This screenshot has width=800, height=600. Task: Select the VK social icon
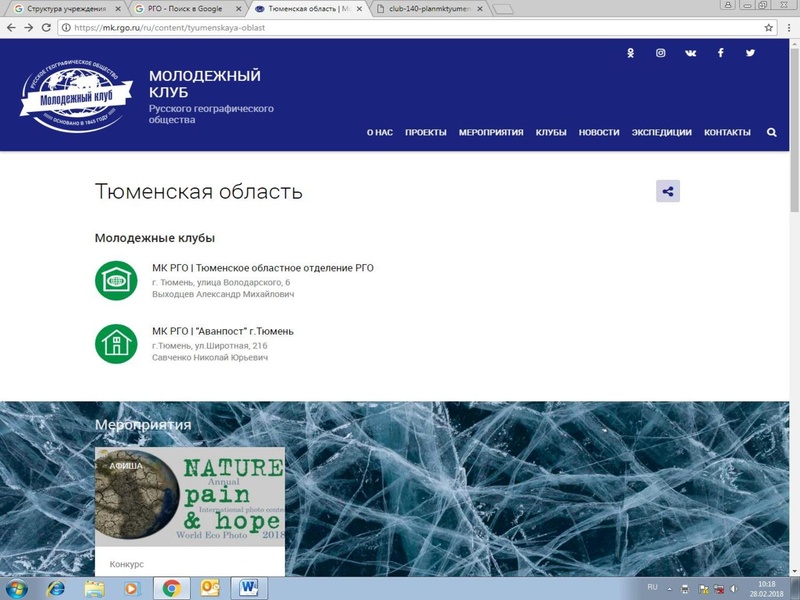(690, 52)
